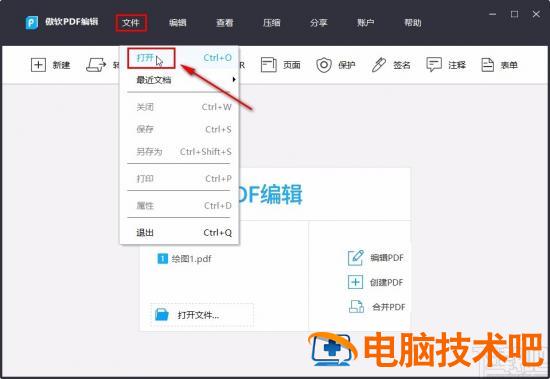Select the 保护 shield icon
Image resolution: width=550 pixels, height=379 pixels.
pyautogui.click(x=324, y=65)
